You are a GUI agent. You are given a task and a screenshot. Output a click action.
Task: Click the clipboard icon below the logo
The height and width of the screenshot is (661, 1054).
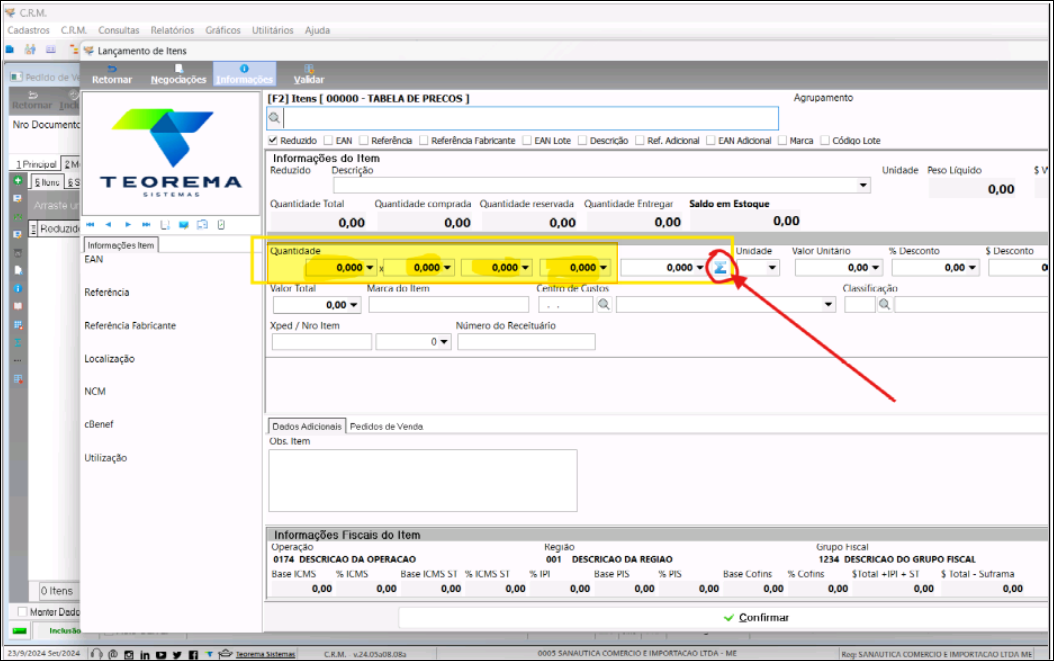tap(221, 225)
